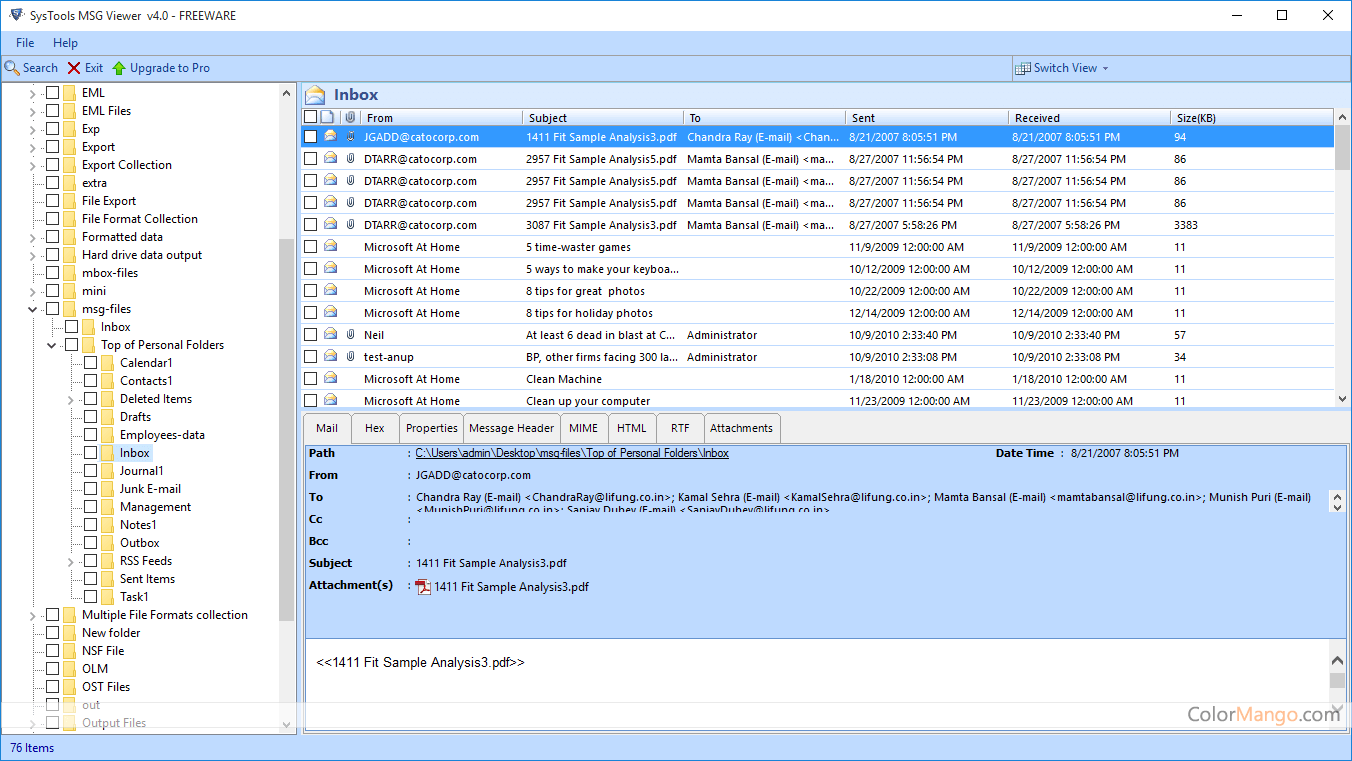Check the Deleted Items folder checkbox
This screenshot has width=1352, height=761.
90,399
